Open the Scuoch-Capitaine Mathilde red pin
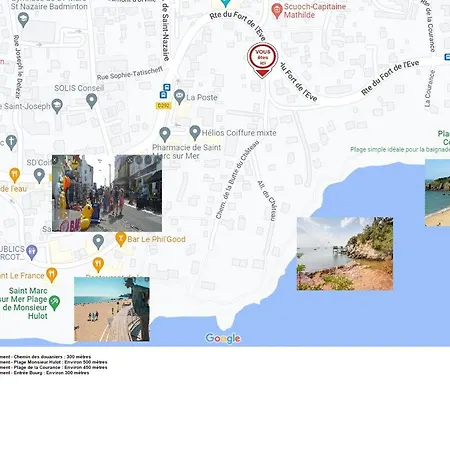 (277, 11)
